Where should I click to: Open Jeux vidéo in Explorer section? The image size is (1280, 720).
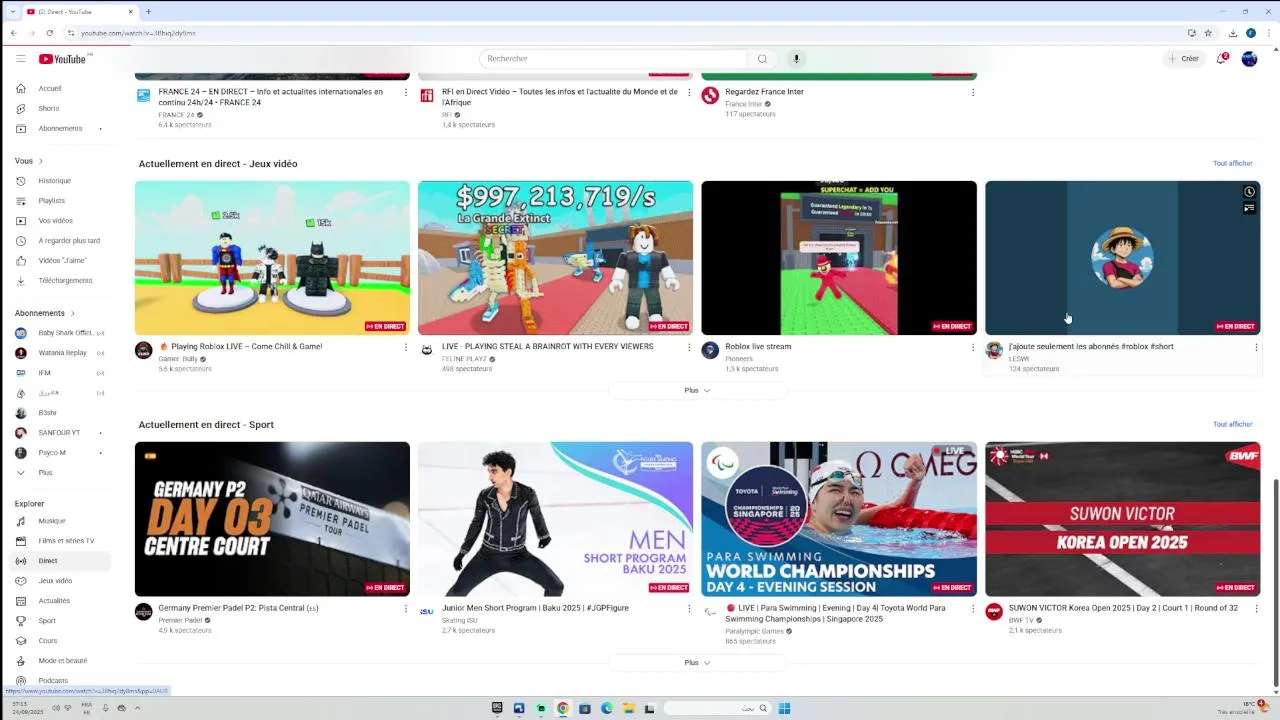coord(58,581)
